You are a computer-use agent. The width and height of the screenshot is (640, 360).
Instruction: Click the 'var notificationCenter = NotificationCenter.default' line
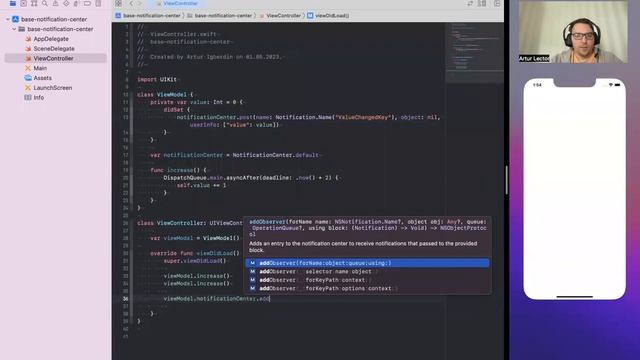click(235, 155)
